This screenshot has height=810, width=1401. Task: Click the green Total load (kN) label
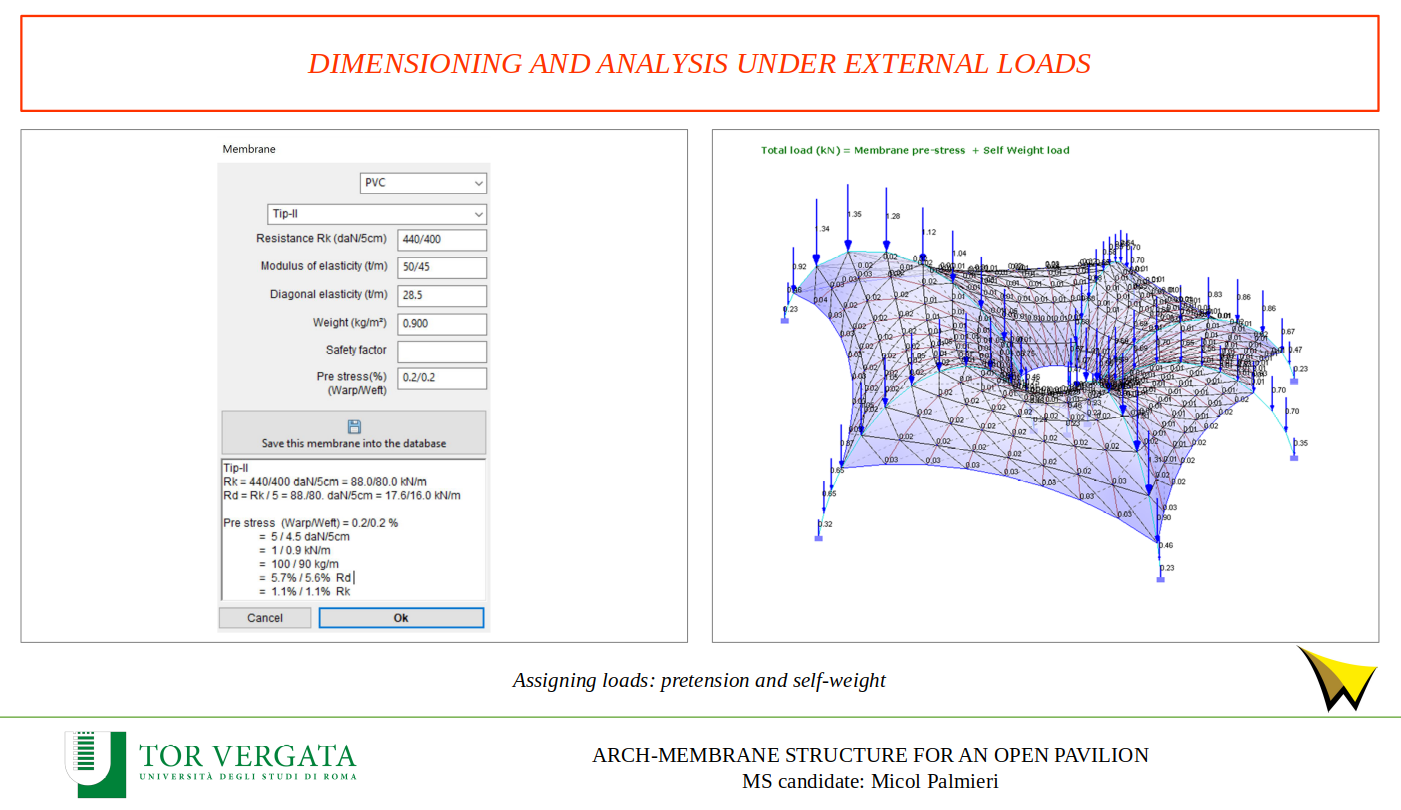(x=914, y=151)
